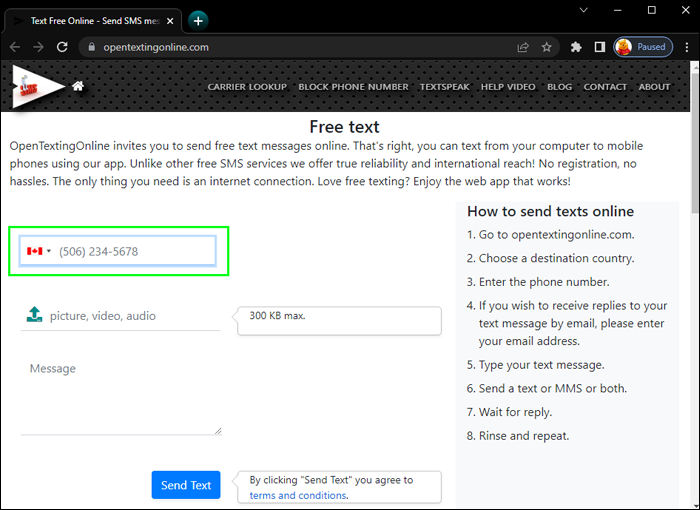The height and width of the screenshot is (510, 700).
Task: Click the upload attachment icon
Action: click(34, 315)
